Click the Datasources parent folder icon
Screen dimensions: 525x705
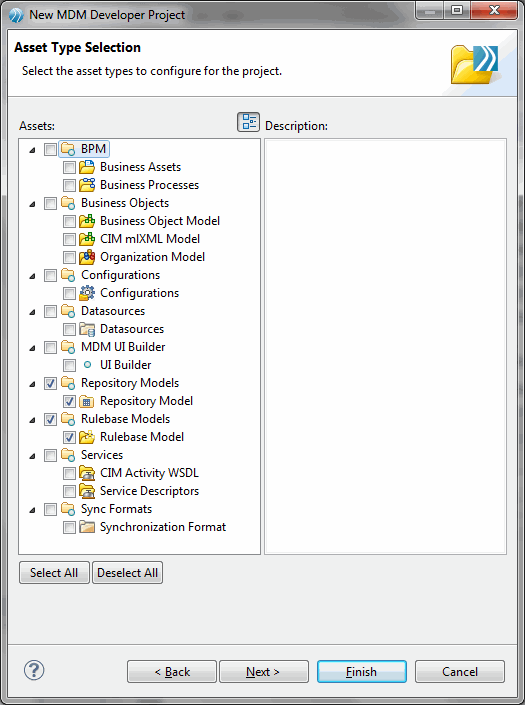pos(68,311)
